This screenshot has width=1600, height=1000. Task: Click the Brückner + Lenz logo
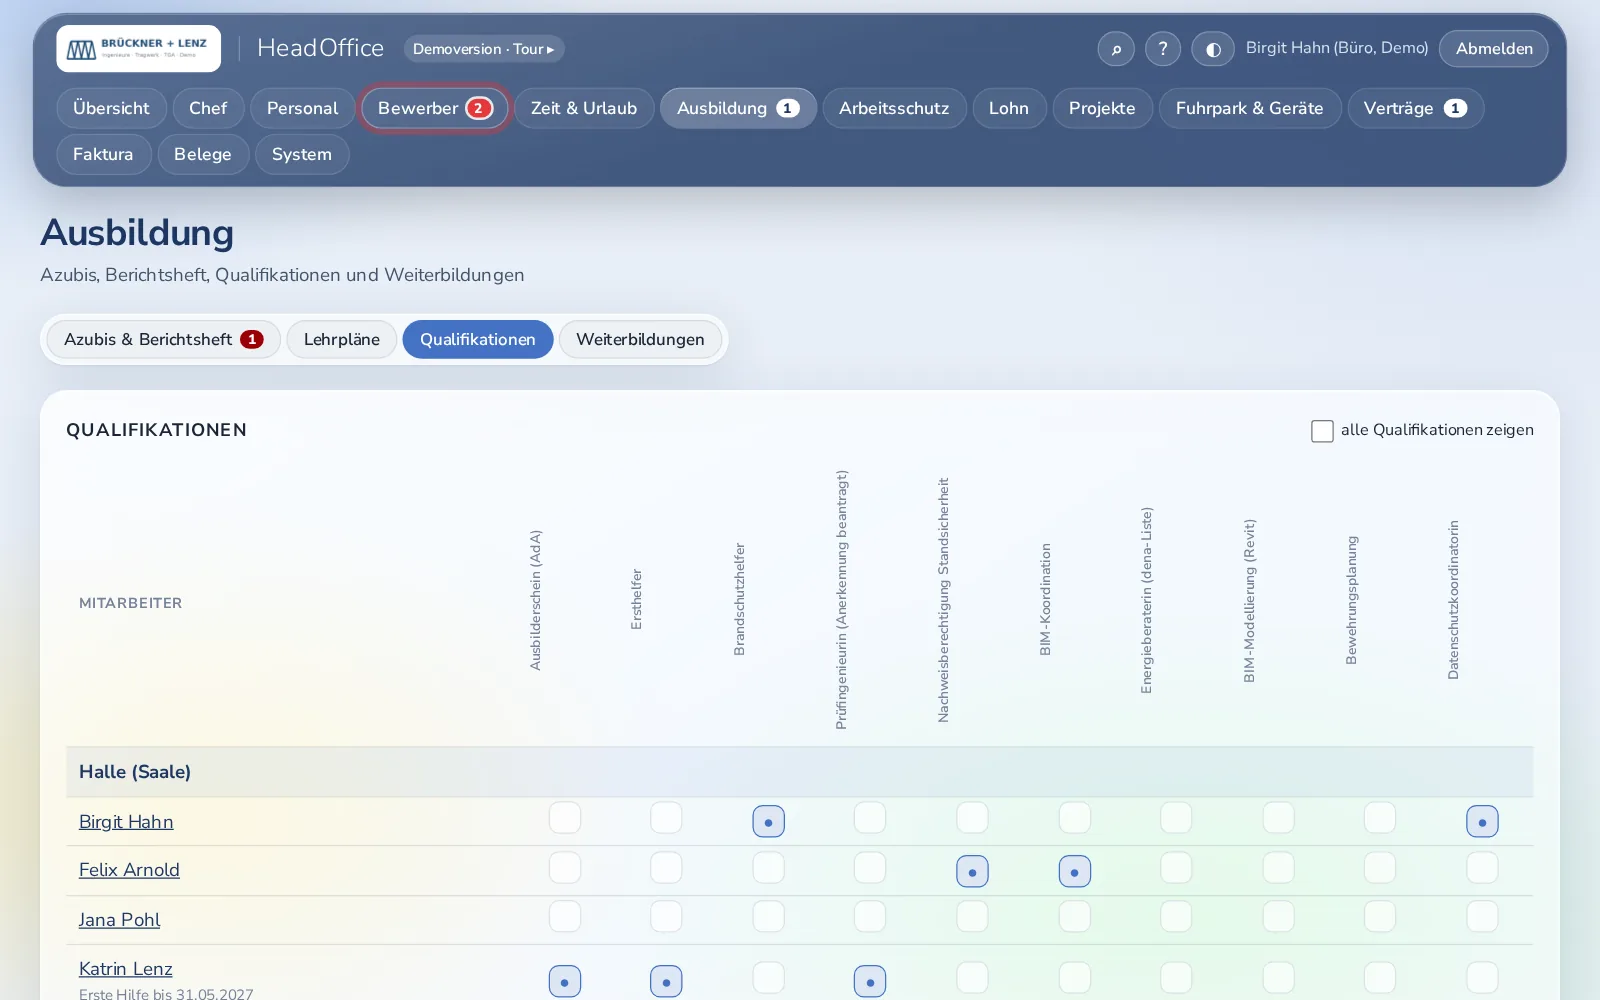[139, 49]
